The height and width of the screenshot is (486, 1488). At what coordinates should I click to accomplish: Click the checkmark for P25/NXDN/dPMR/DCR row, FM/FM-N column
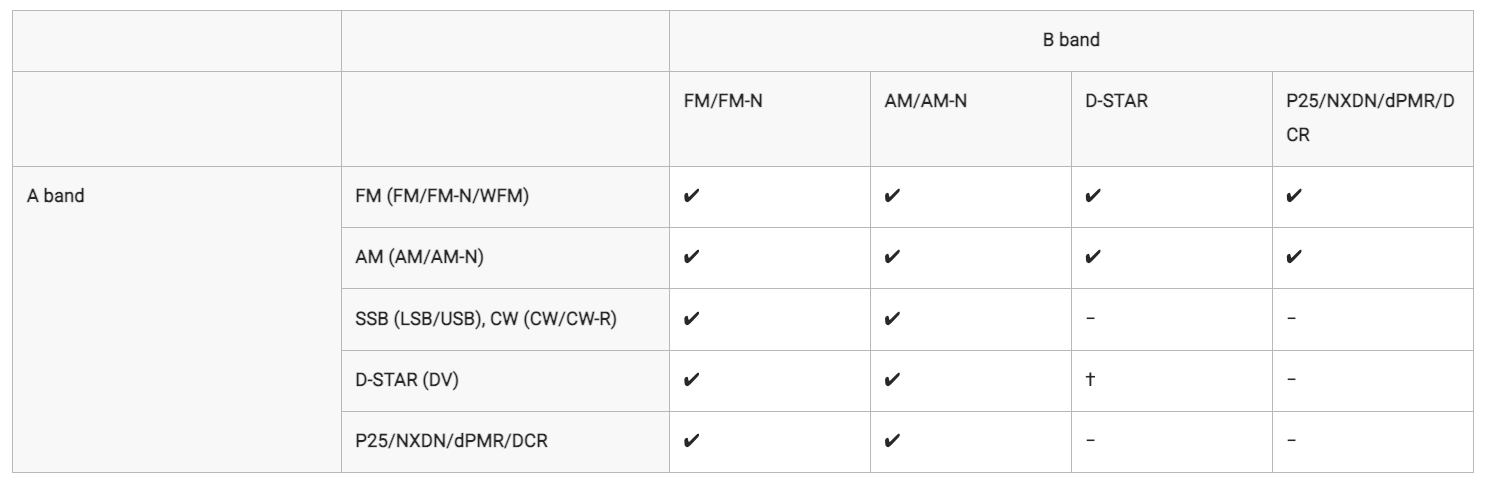690,441
